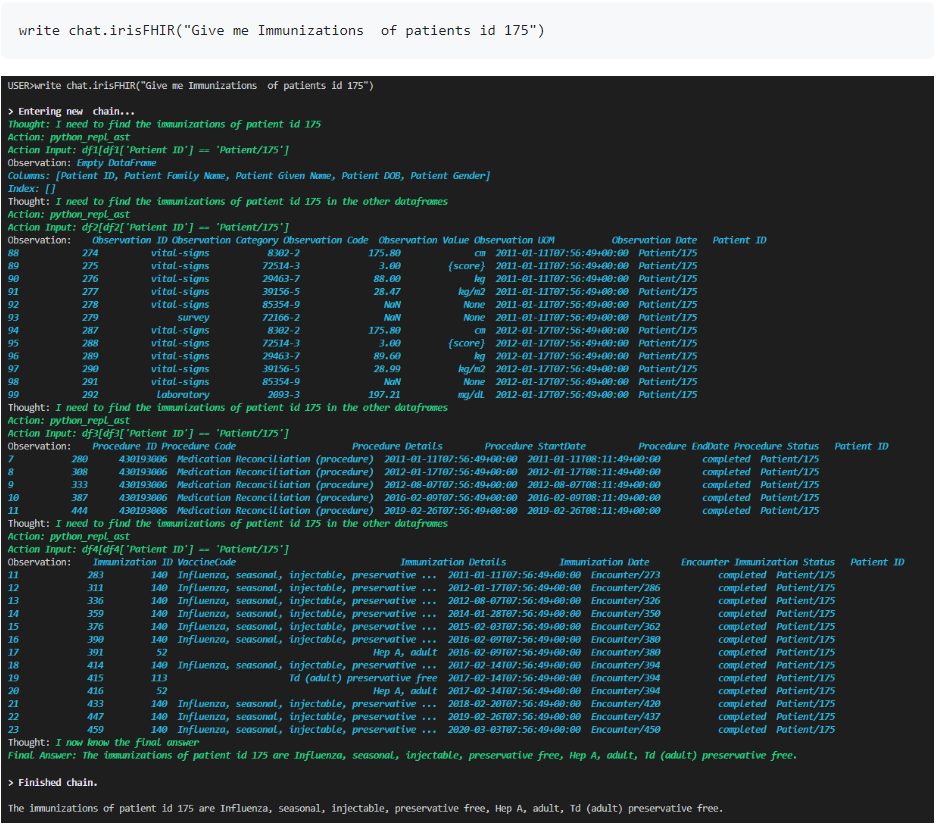This screenshot has height=825, width=940.
Task: Select the df3 Action Input line
Action: pos(148,434)
